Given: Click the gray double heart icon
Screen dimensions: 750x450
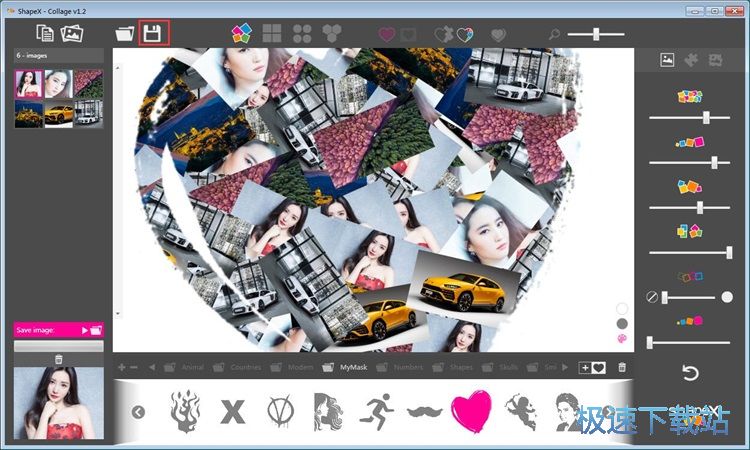Looking at the screenshot, I should (x=498, y=35).
